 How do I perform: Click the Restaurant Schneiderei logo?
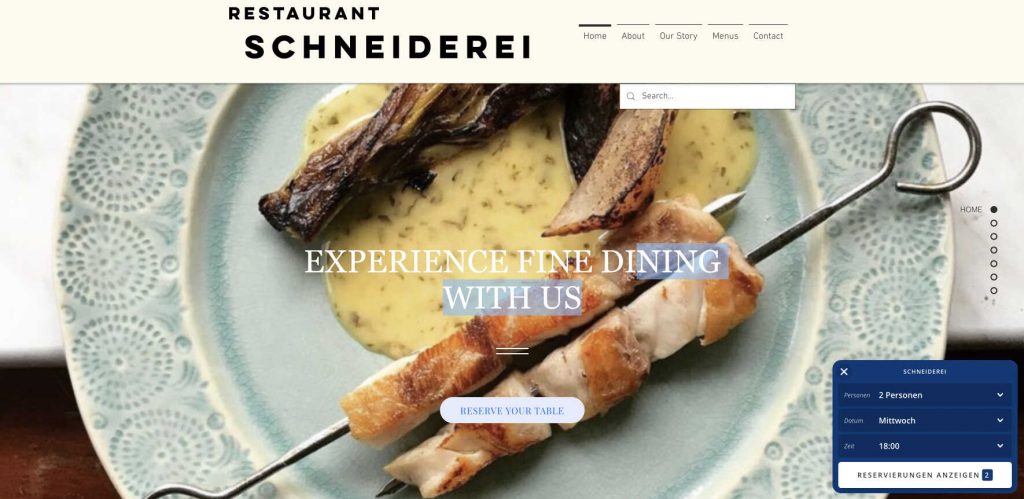pyautogui.click(x=380, y=34)
